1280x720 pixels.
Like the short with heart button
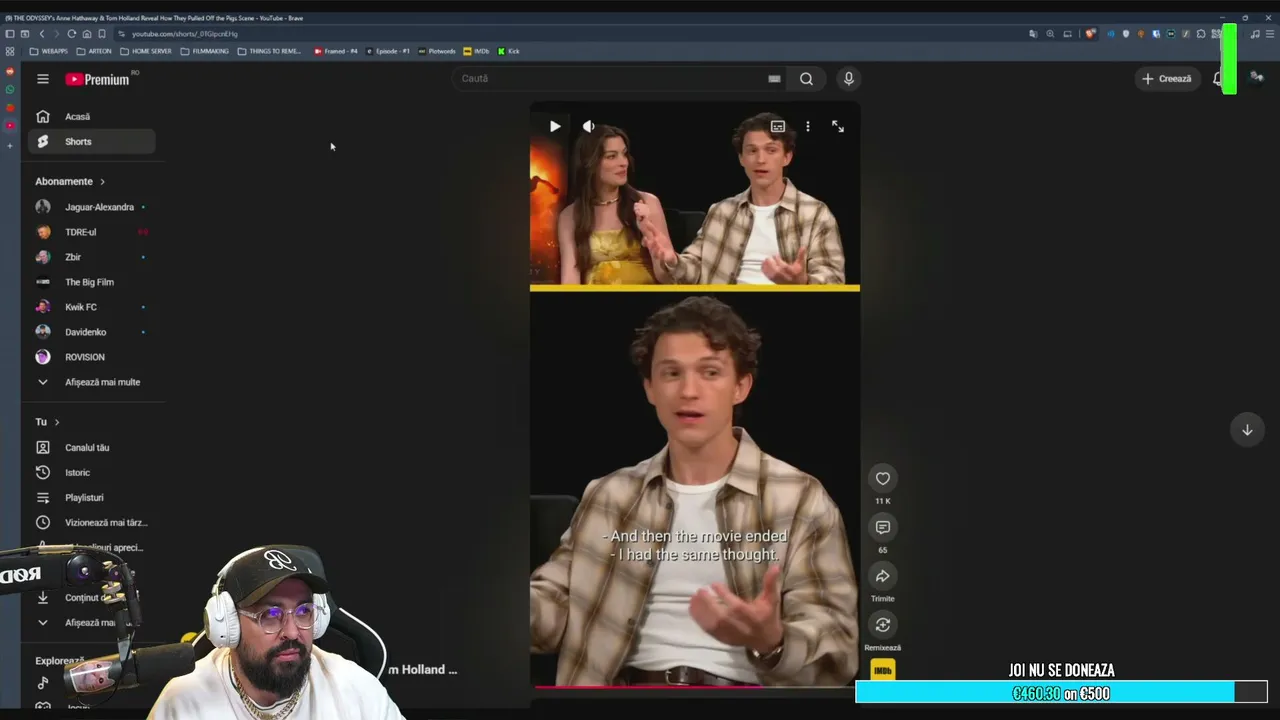[882, 478]
